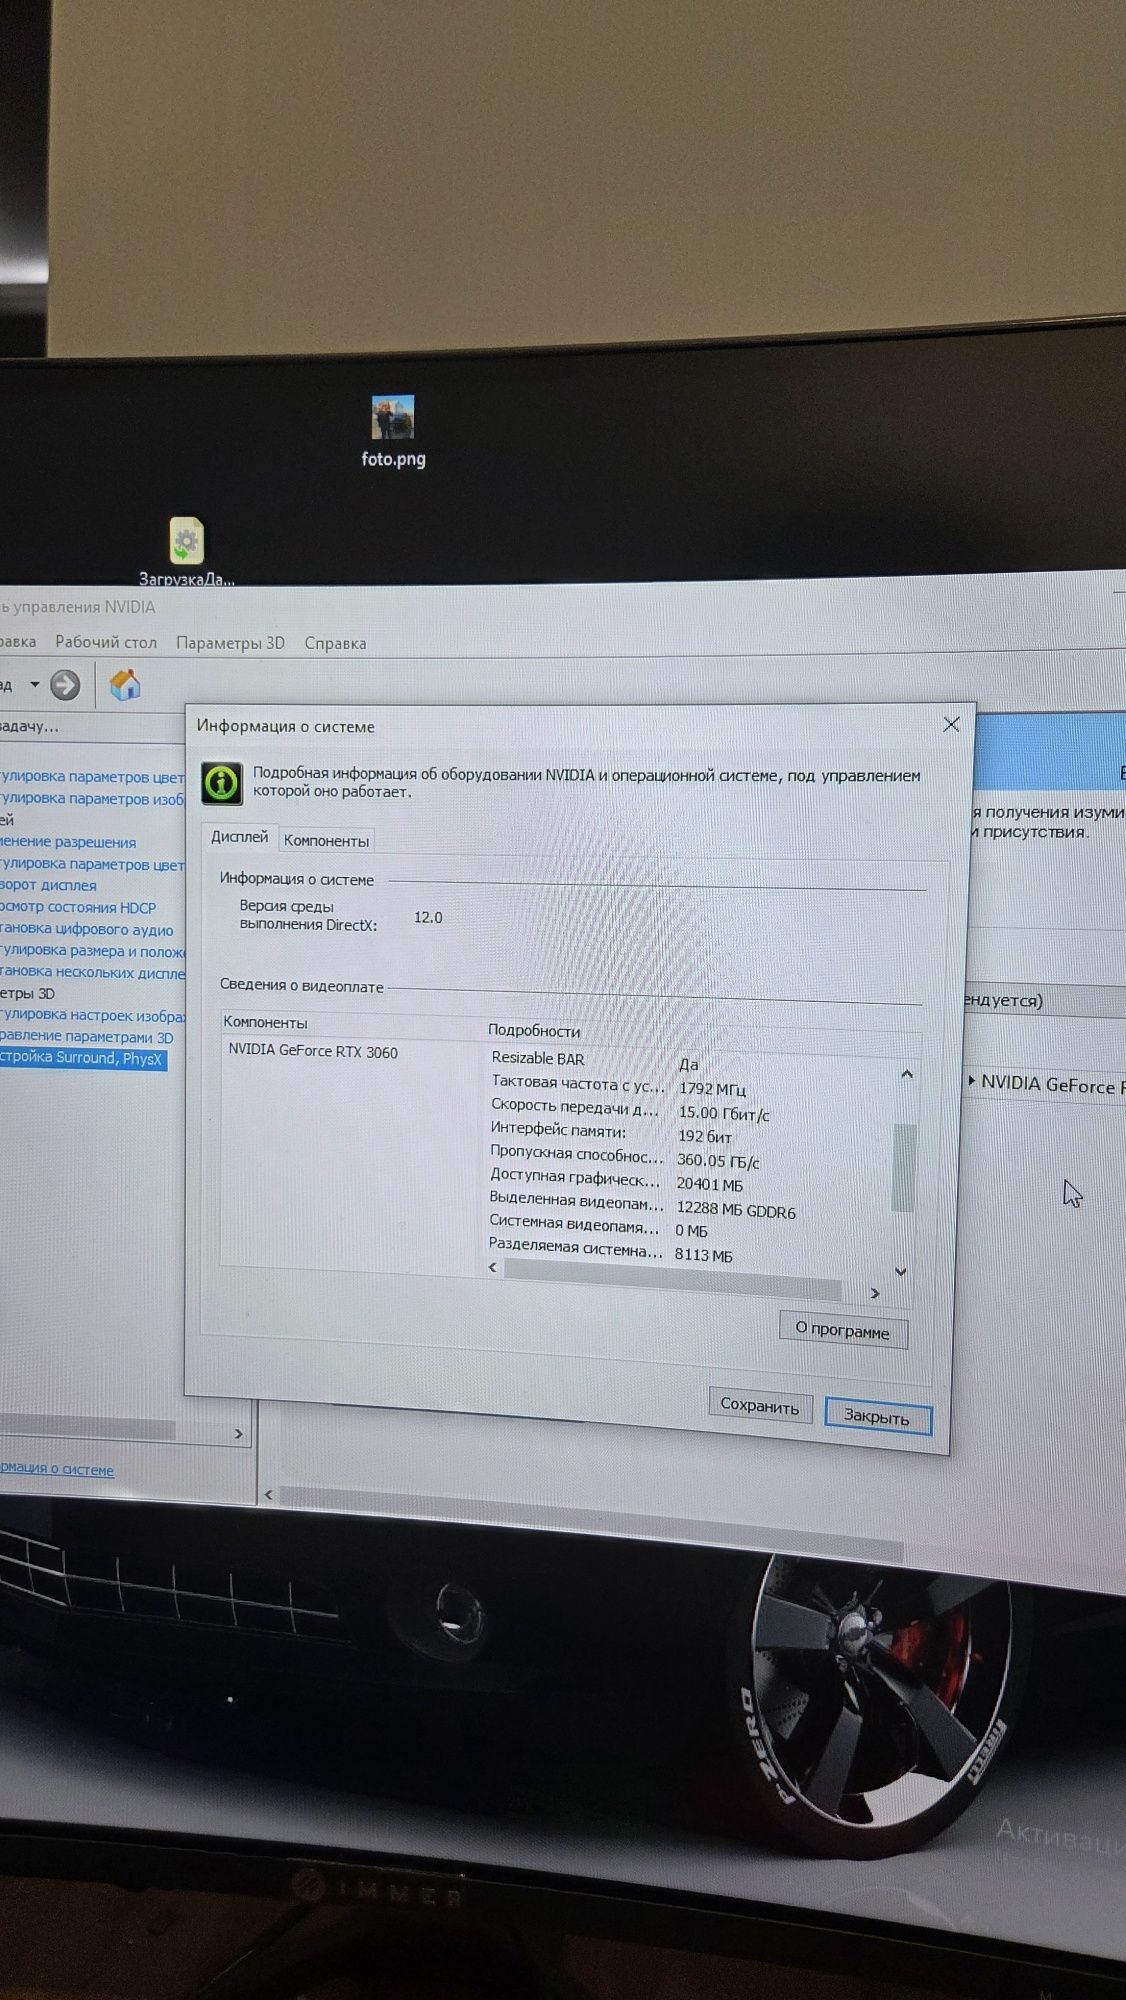Open the desktop size and position tree link
This screenshot has width=1126, height=2000.
92,951
